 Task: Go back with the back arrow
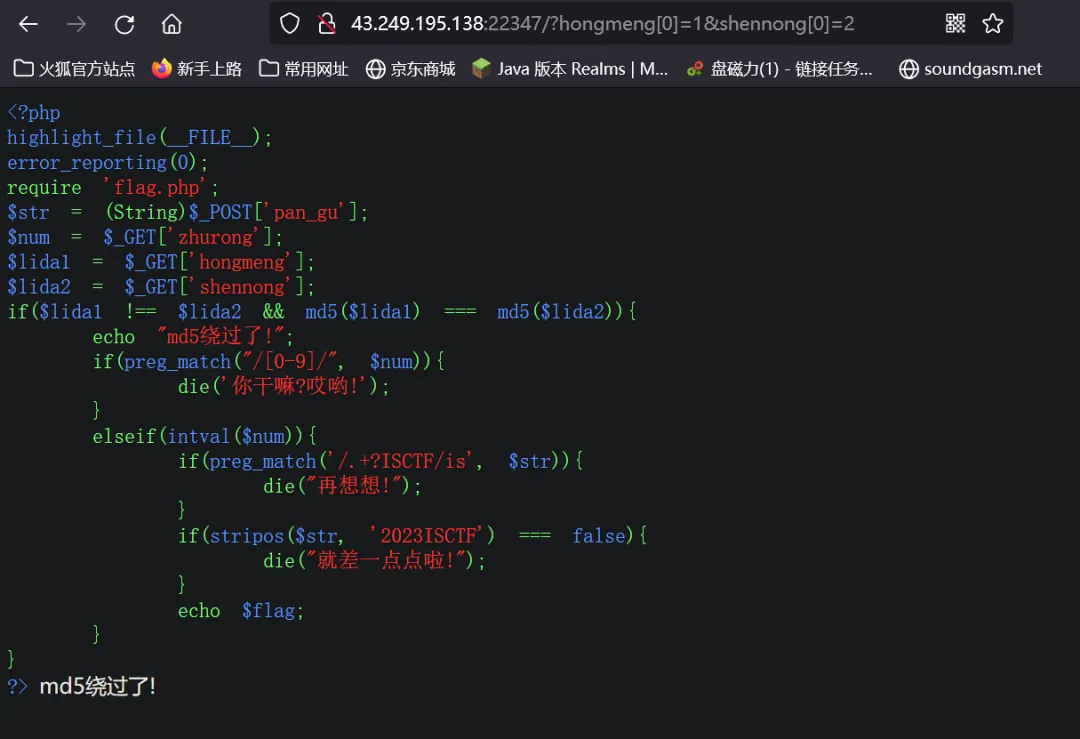click(x=28, y=24)
